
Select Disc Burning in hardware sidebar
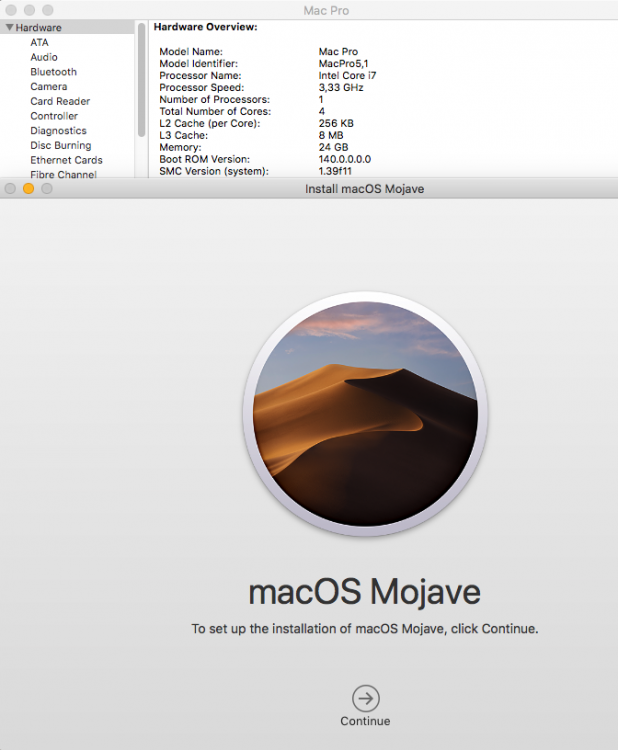coord(60,145)
